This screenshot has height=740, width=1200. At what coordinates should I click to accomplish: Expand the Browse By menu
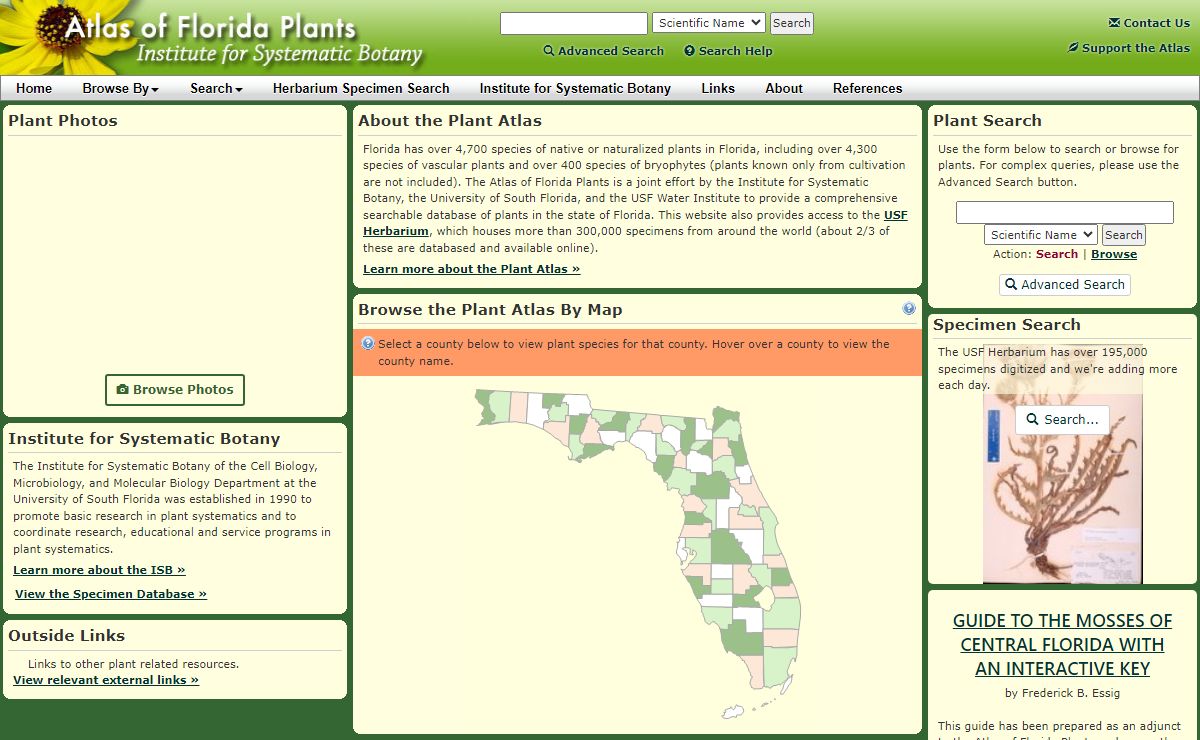coord(121,88)
